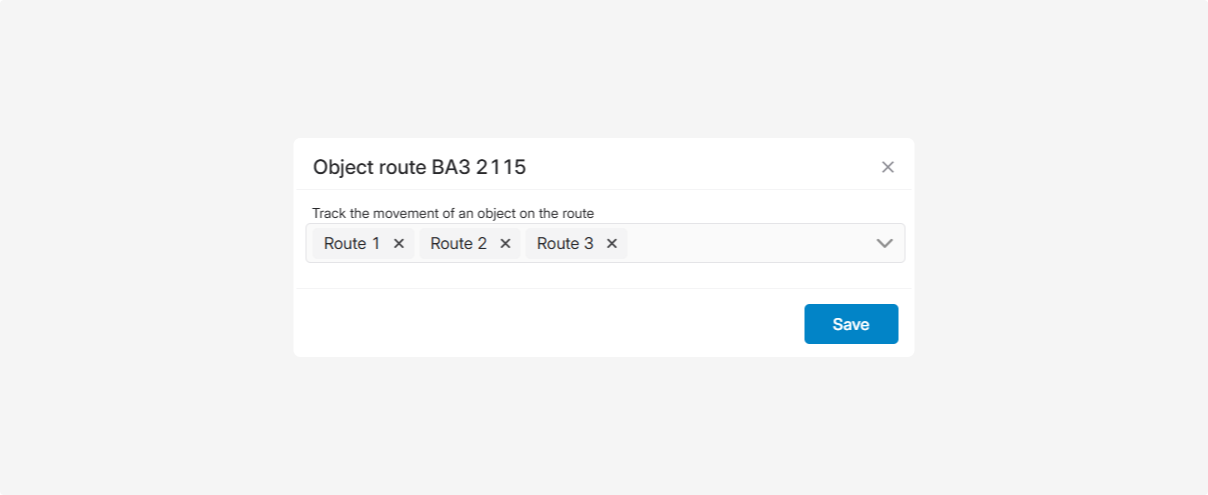Expand the routes dropdown chevron
This screenshot has width=1208, height=495.
[884, 243]
